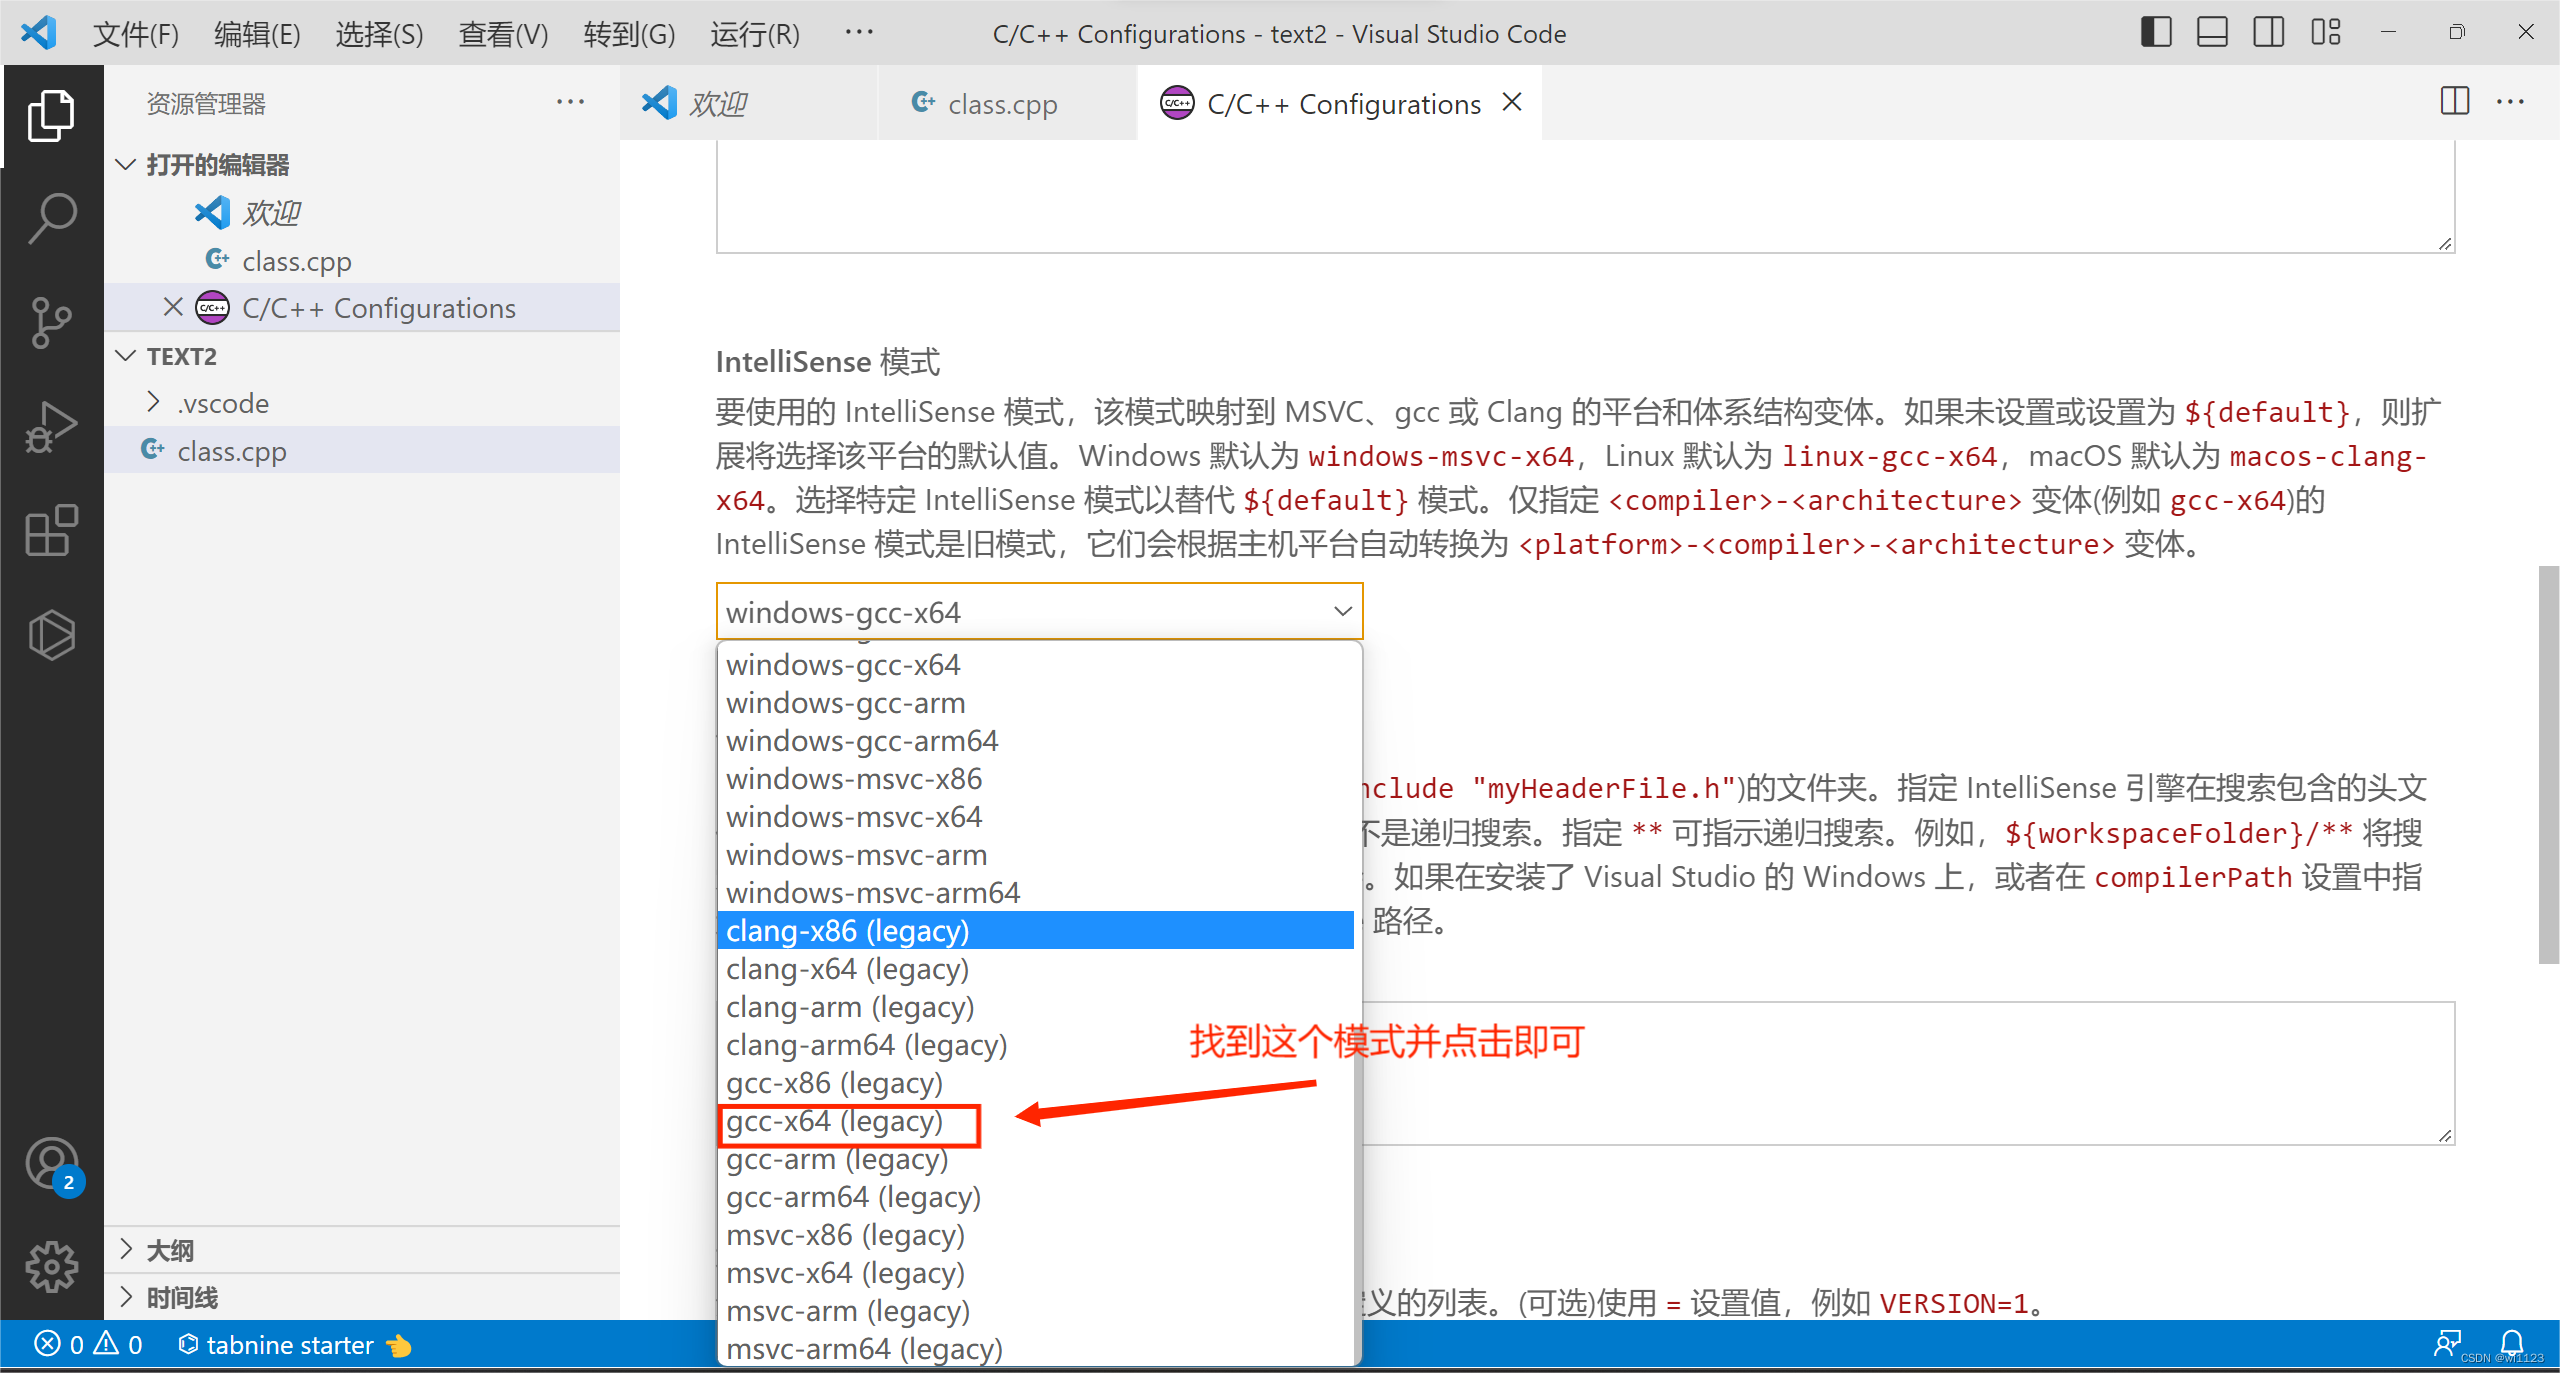Open 欢迎 in open editors list
The width and height of the screenshot is (2560, 1373).
pyautogui.click(x=362, y=212)
